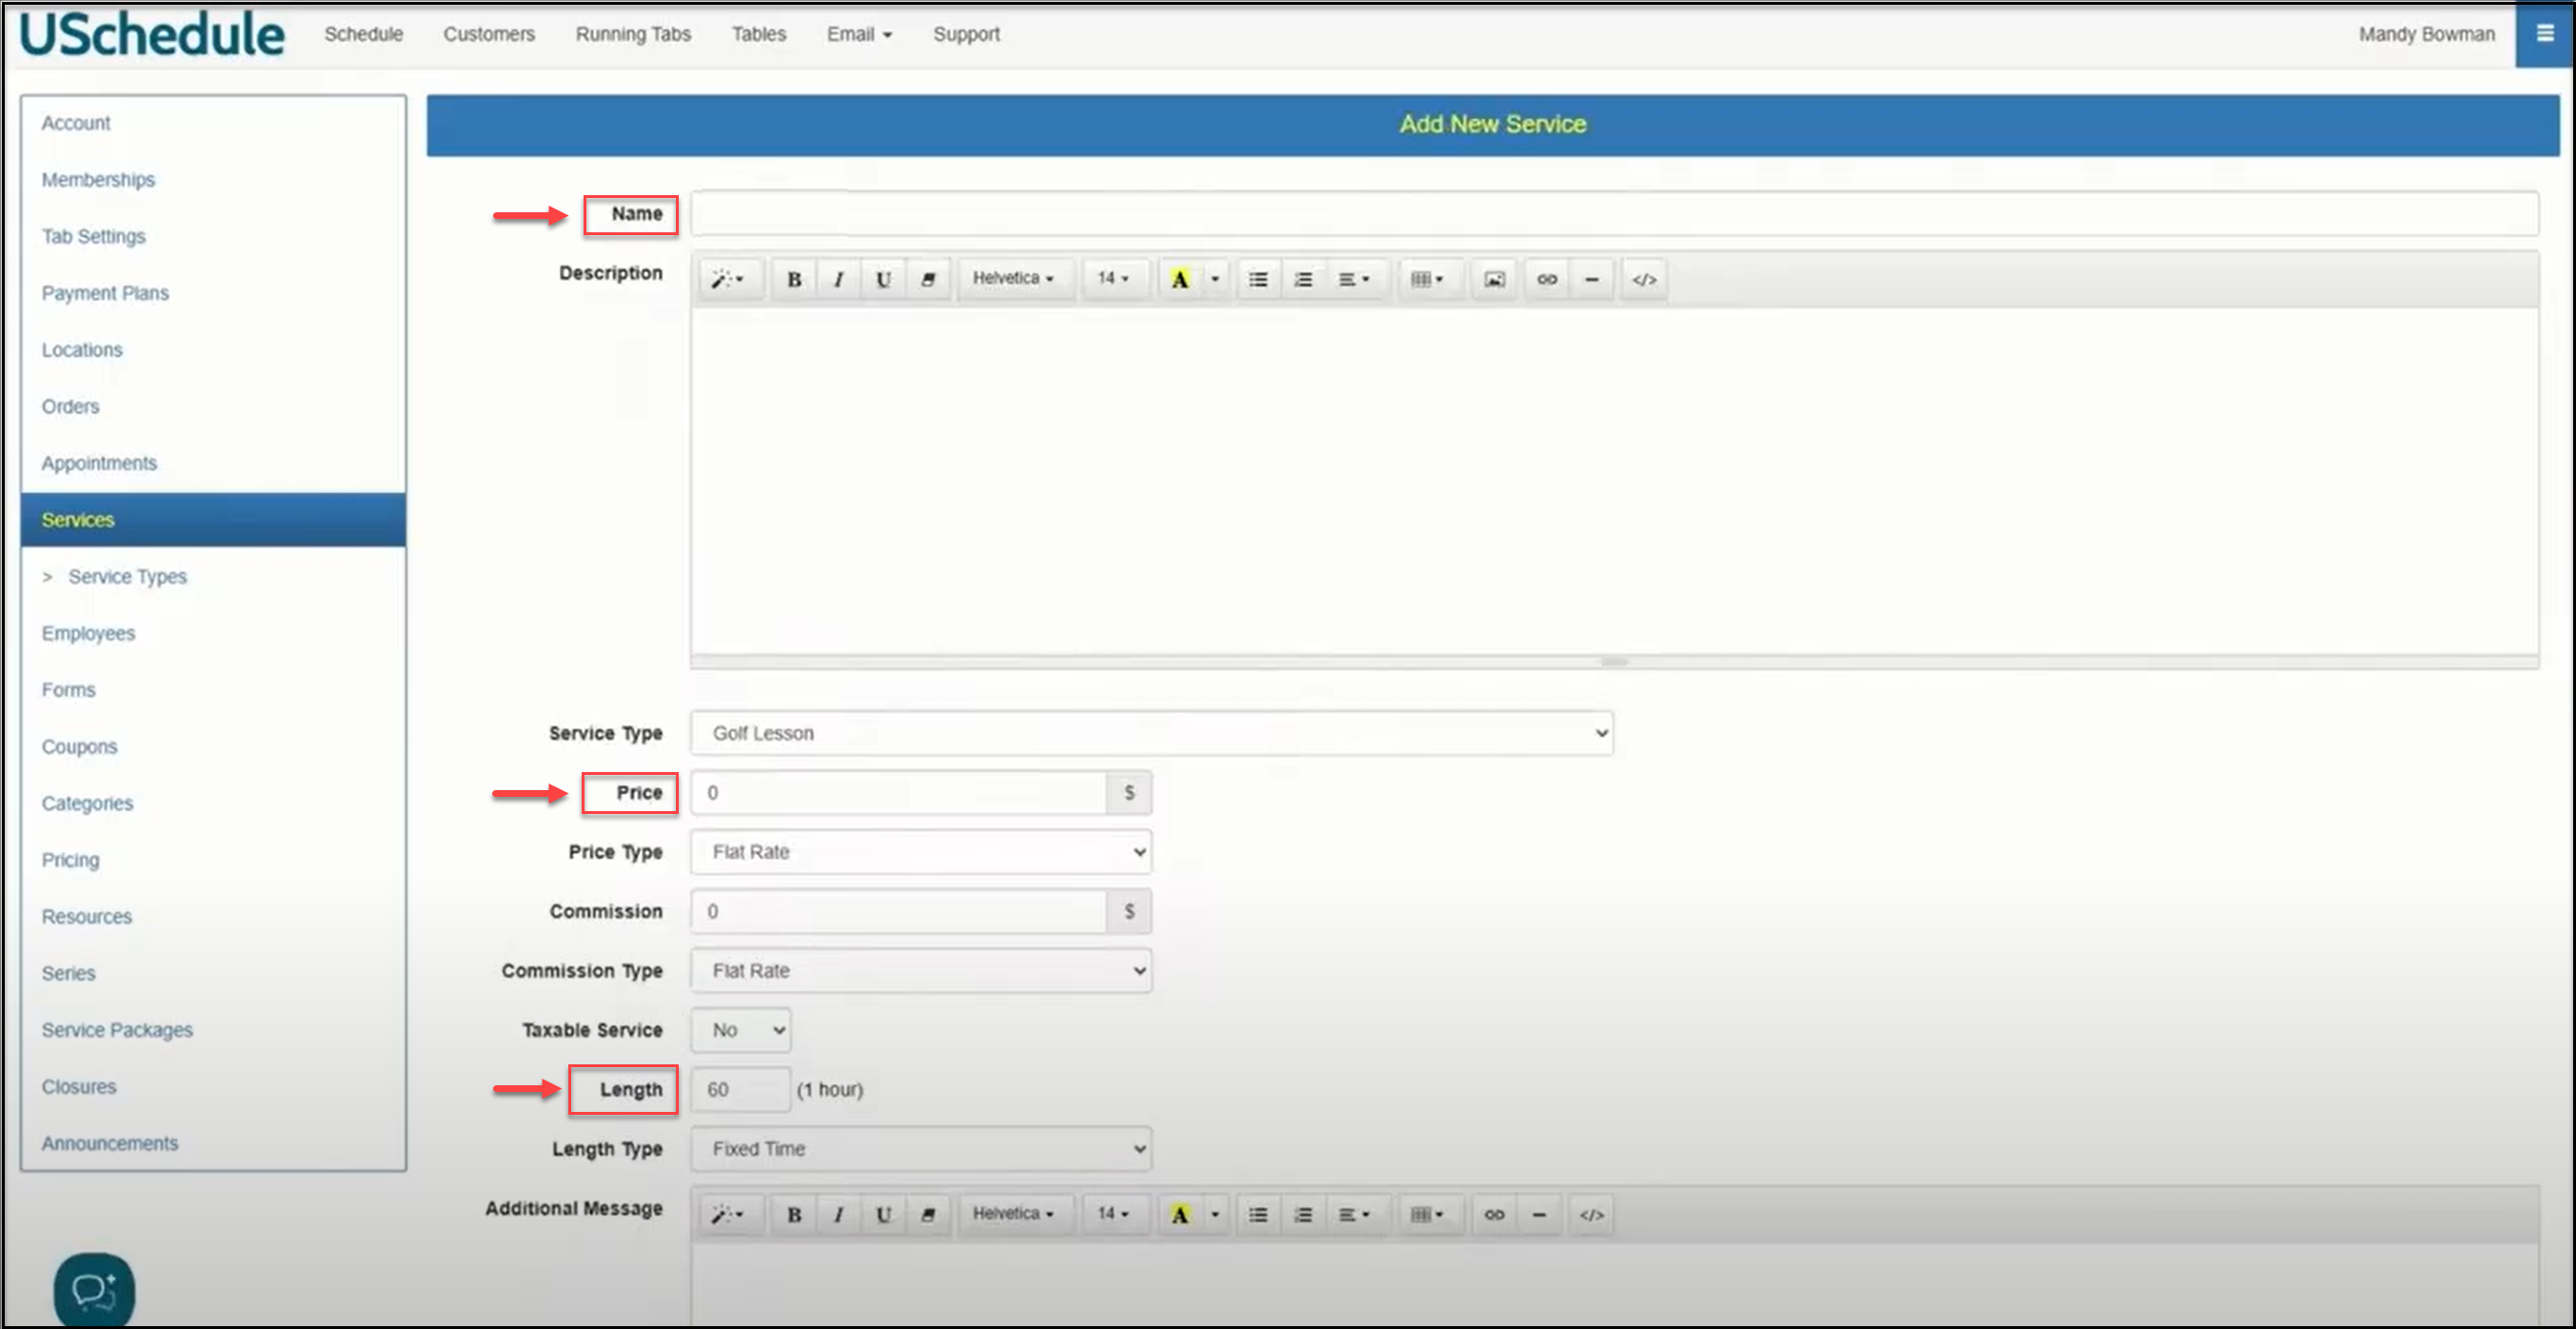2576x1329 pixels.
Task: Change Length Type from Fixed Time
Action: click(x=920, y=1149)
